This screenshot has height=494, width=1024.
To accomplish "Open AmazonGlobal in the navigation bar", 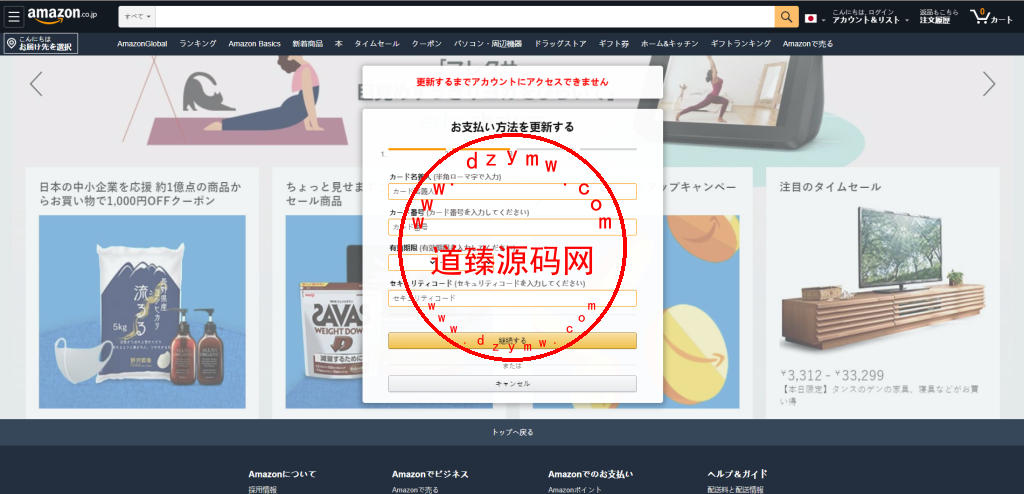I will pos(142,44).
